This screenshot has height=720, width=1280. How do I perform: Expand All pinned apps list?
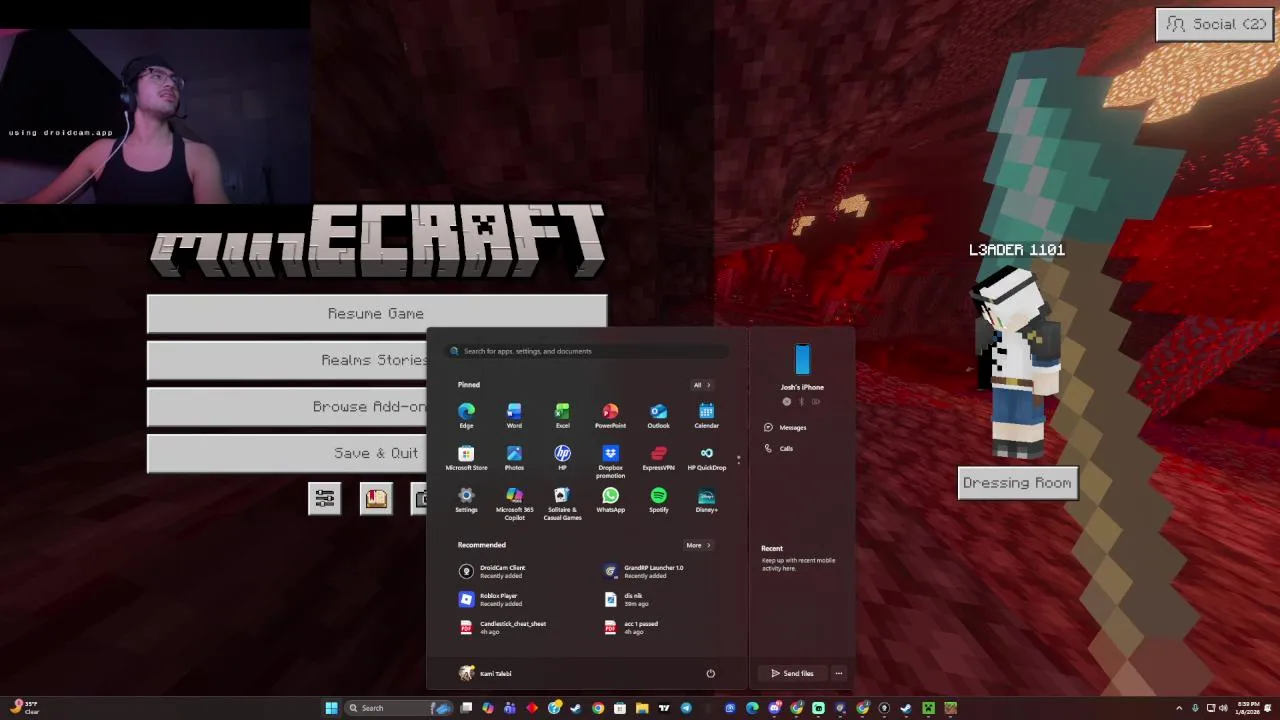(702, 385)
